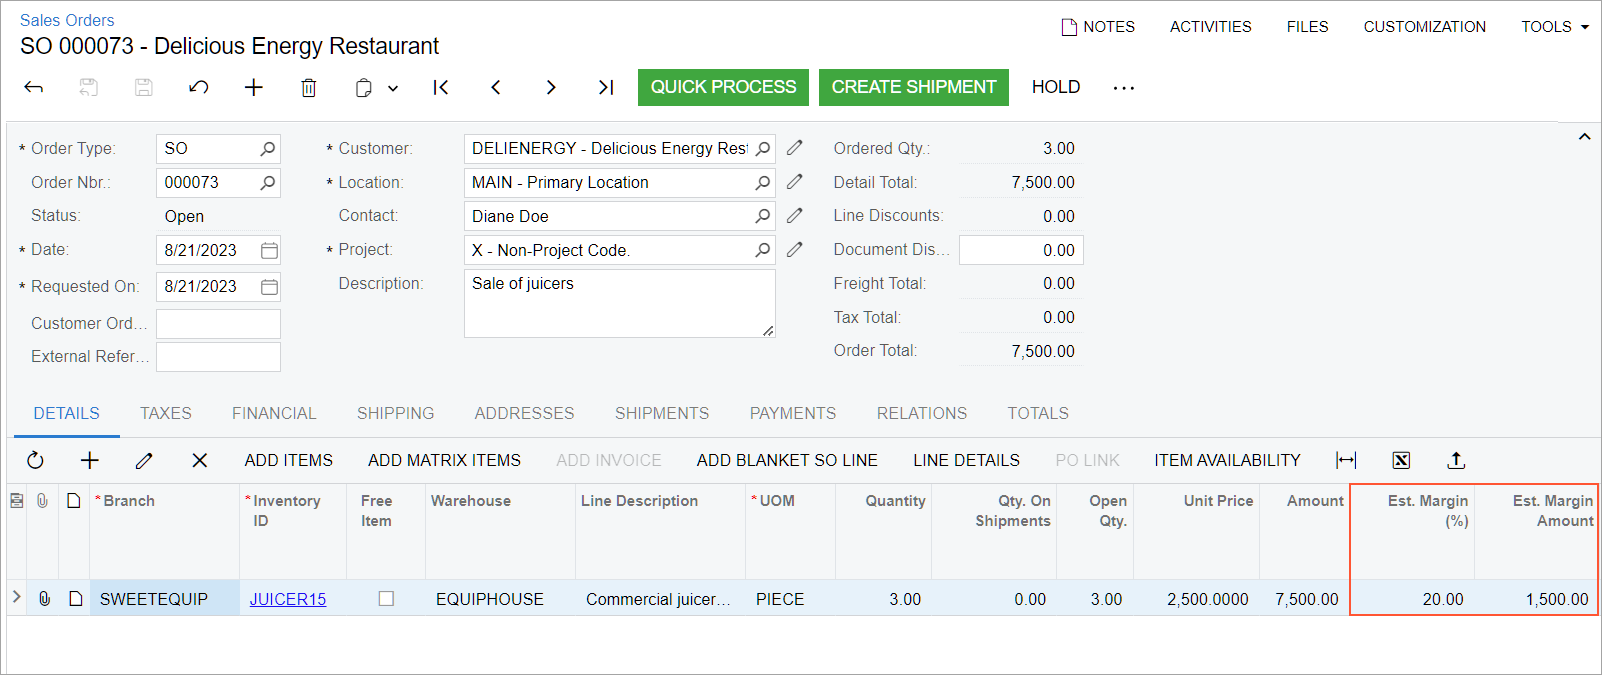Viewport: 1602px width, 675px height.
Task: Open Contact lookup magnifier
Action: tap(763, 216)
